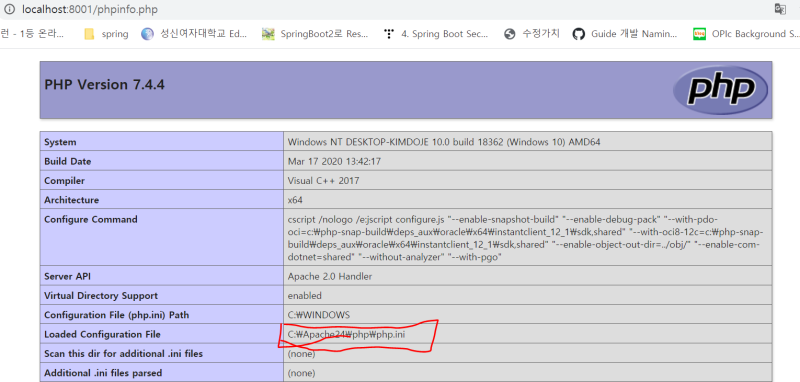Click the C:\WINDOWS path value

pos(319,315)
